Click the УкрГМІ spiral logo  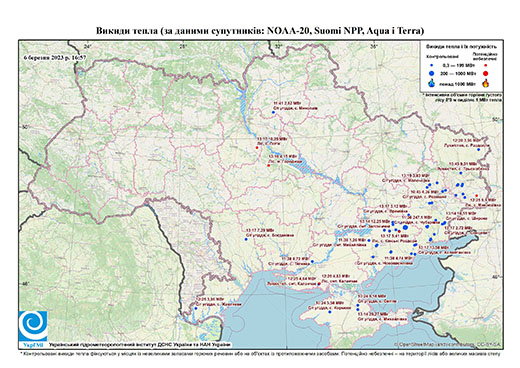(33, 326)
